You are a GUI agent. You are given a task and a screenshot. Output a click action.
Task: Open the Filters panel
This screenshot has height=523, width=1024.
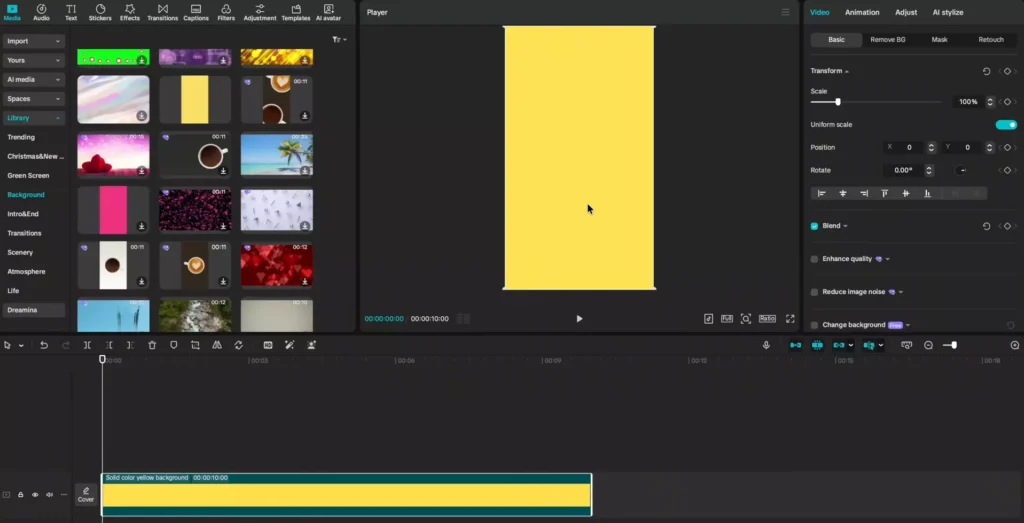coord(226,12)
